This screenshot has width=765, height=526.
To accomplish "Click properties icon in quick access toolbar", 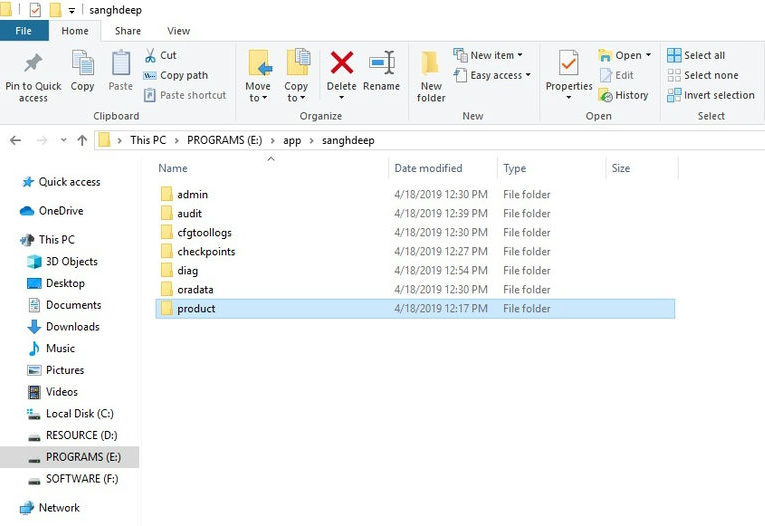I will point(35,9).
